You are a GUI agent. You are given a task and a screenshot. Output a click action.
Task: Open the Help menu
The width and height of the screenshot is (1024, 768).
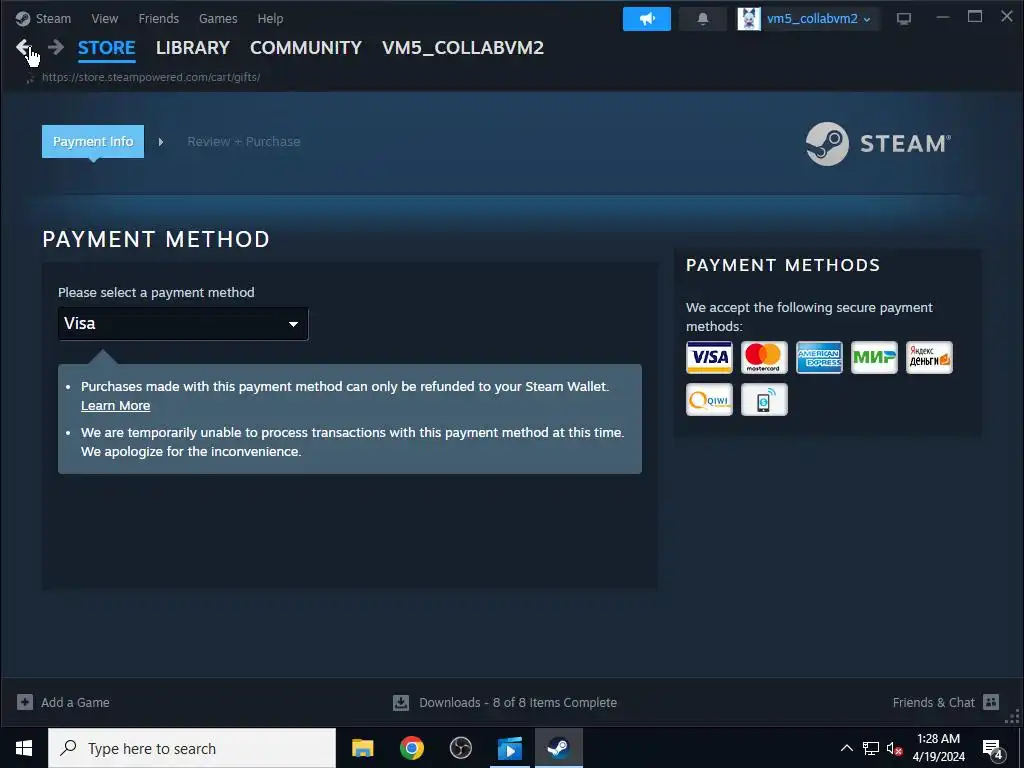coord(270,19)
